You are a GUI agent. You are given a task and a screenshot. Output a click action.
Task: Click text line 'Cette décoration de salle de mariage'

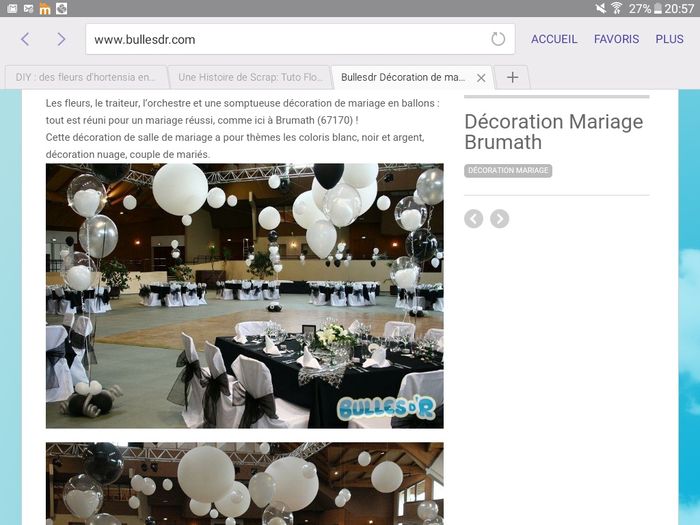pos(235,138)
